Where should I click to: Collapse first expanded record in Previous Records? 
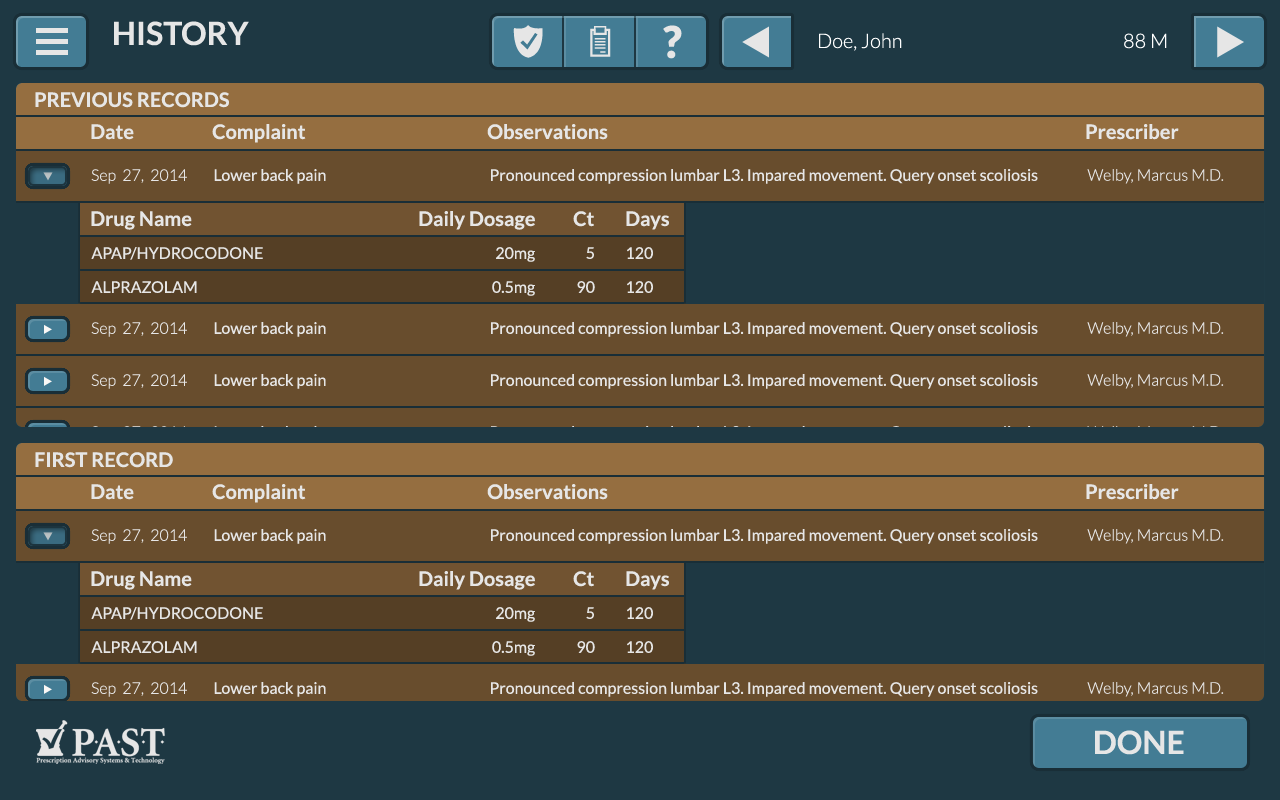click(x=47, y=176)
